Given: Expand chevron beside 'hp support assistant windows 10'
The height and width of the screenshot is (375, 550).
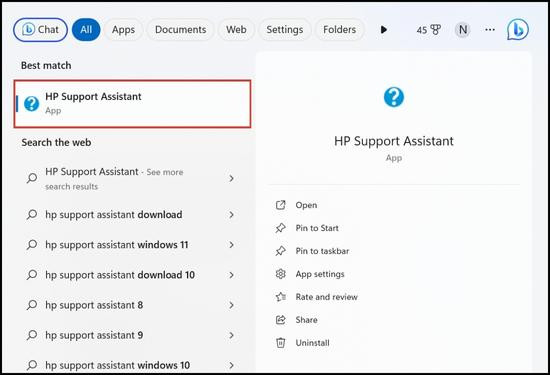Looking at the screenshot, I should coord(232,365).
